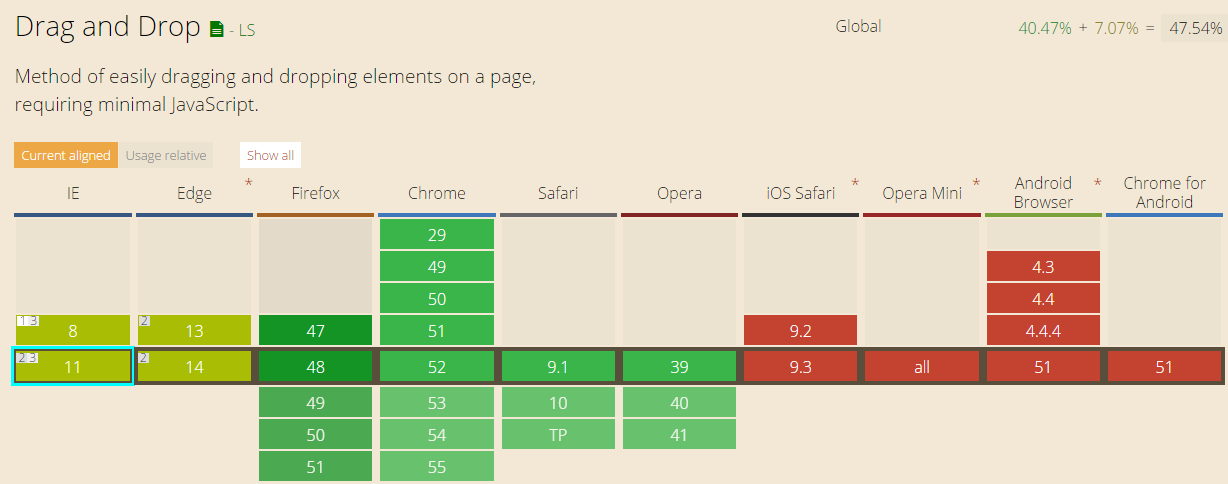Screen dimensions: 1228x484
Task: Click the Chrome for Android header
Action: coord(1164,192)
